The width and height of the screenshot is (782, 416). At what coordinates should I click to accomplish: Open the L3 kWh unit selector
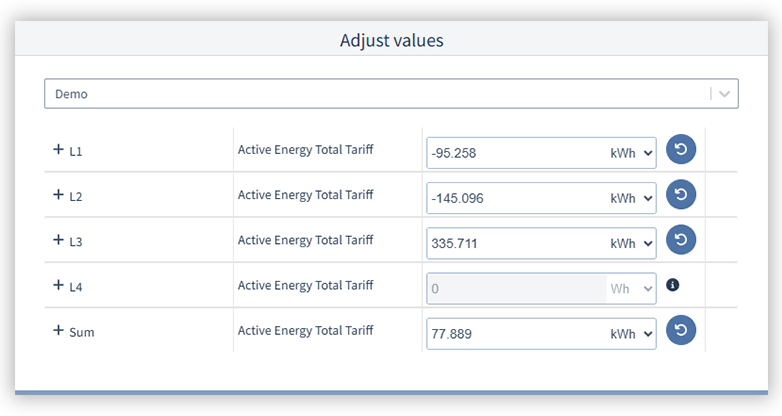[632, 243]
